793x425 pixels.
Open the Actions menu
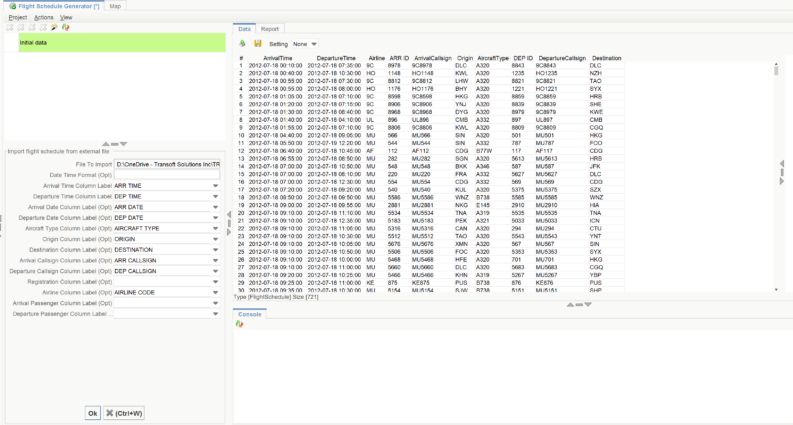pos(43,17)
